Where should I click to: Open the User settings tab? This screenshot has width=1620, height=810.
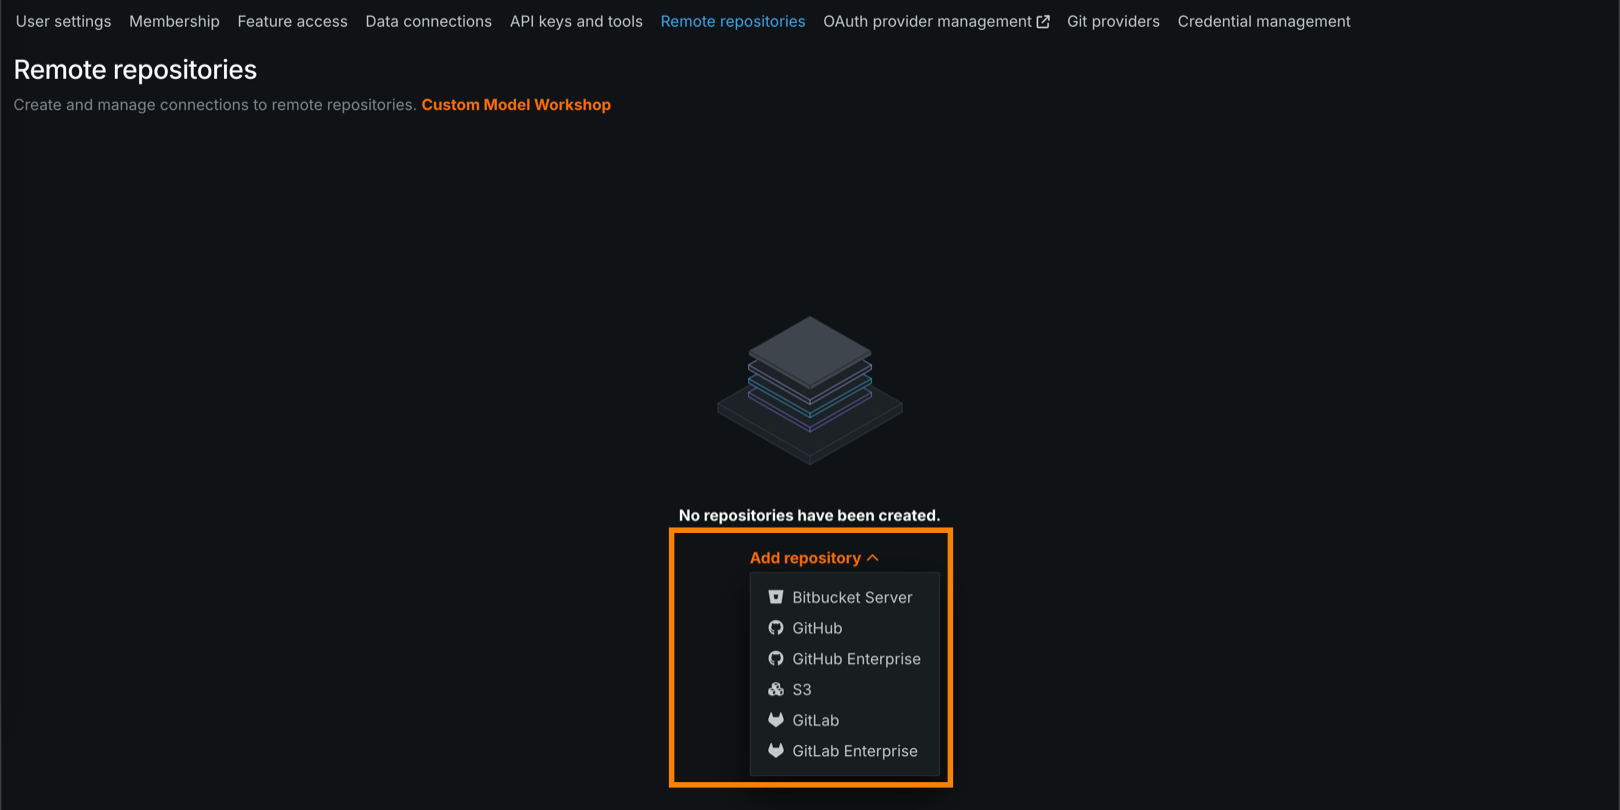(x=63, y=21)
